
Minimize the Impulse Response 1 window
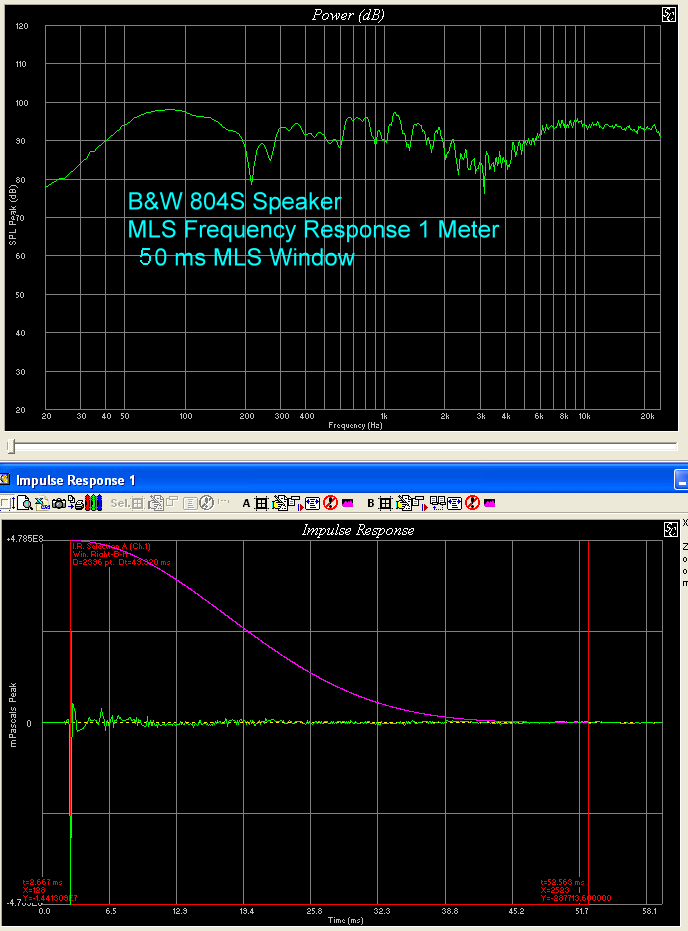click(681, 480)
